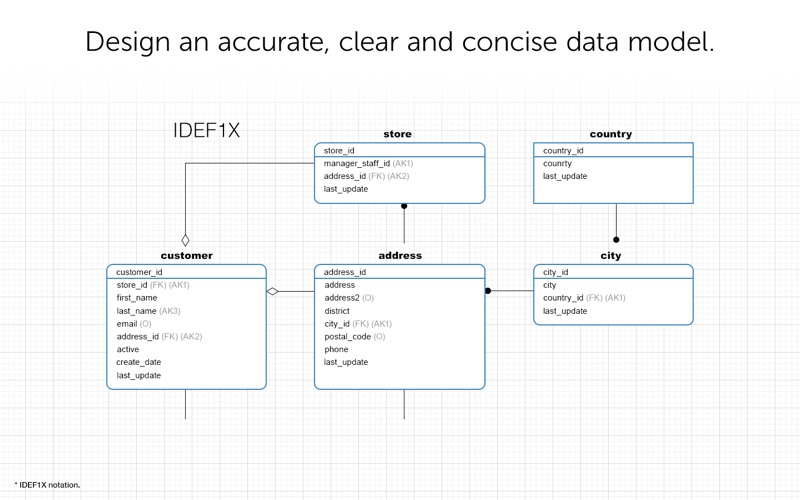Click the large IDEF1X label

[x=207, y=131]
